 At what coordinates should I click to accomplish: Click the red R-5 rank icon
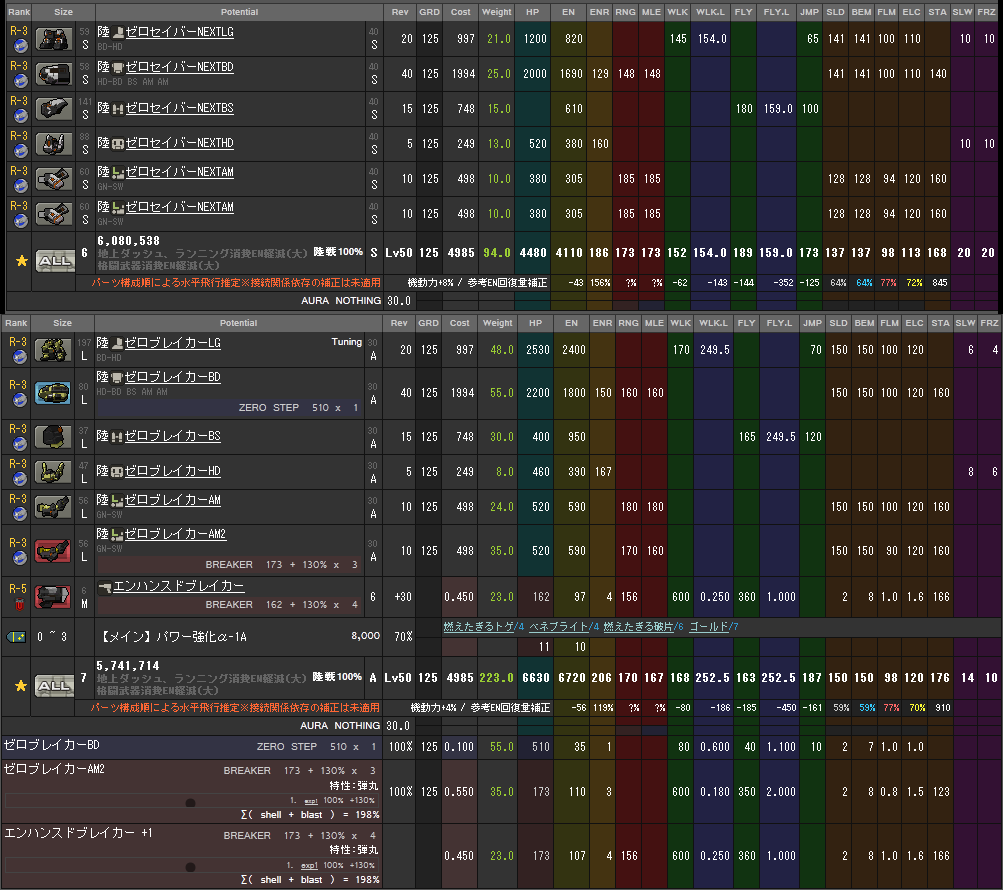[x=20, y=603]
